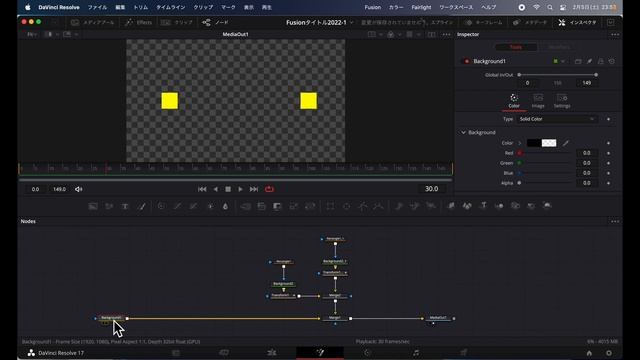Switch to the Image tab in Inspector
Screen dimensions: 640x360
coord(538,101)
